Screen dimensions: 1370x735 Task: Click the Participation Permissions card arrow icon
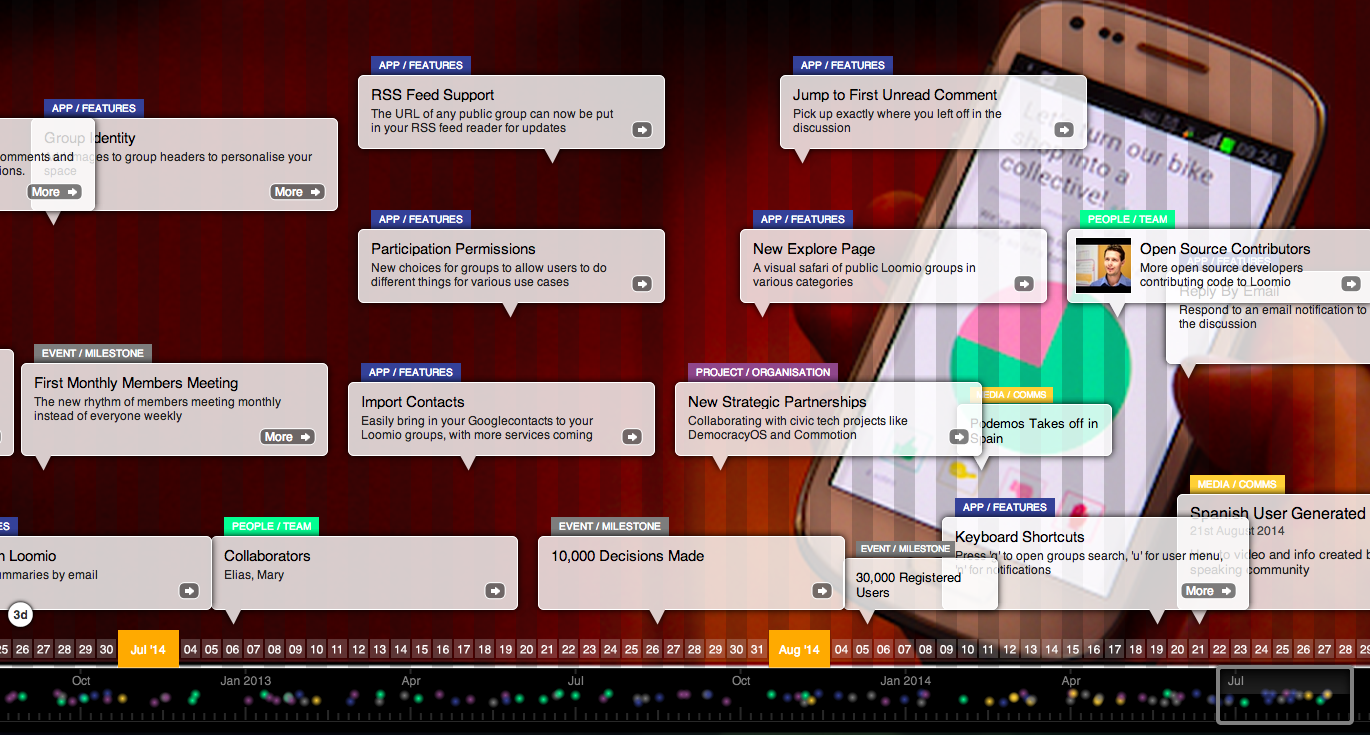(x=642, y=283)
